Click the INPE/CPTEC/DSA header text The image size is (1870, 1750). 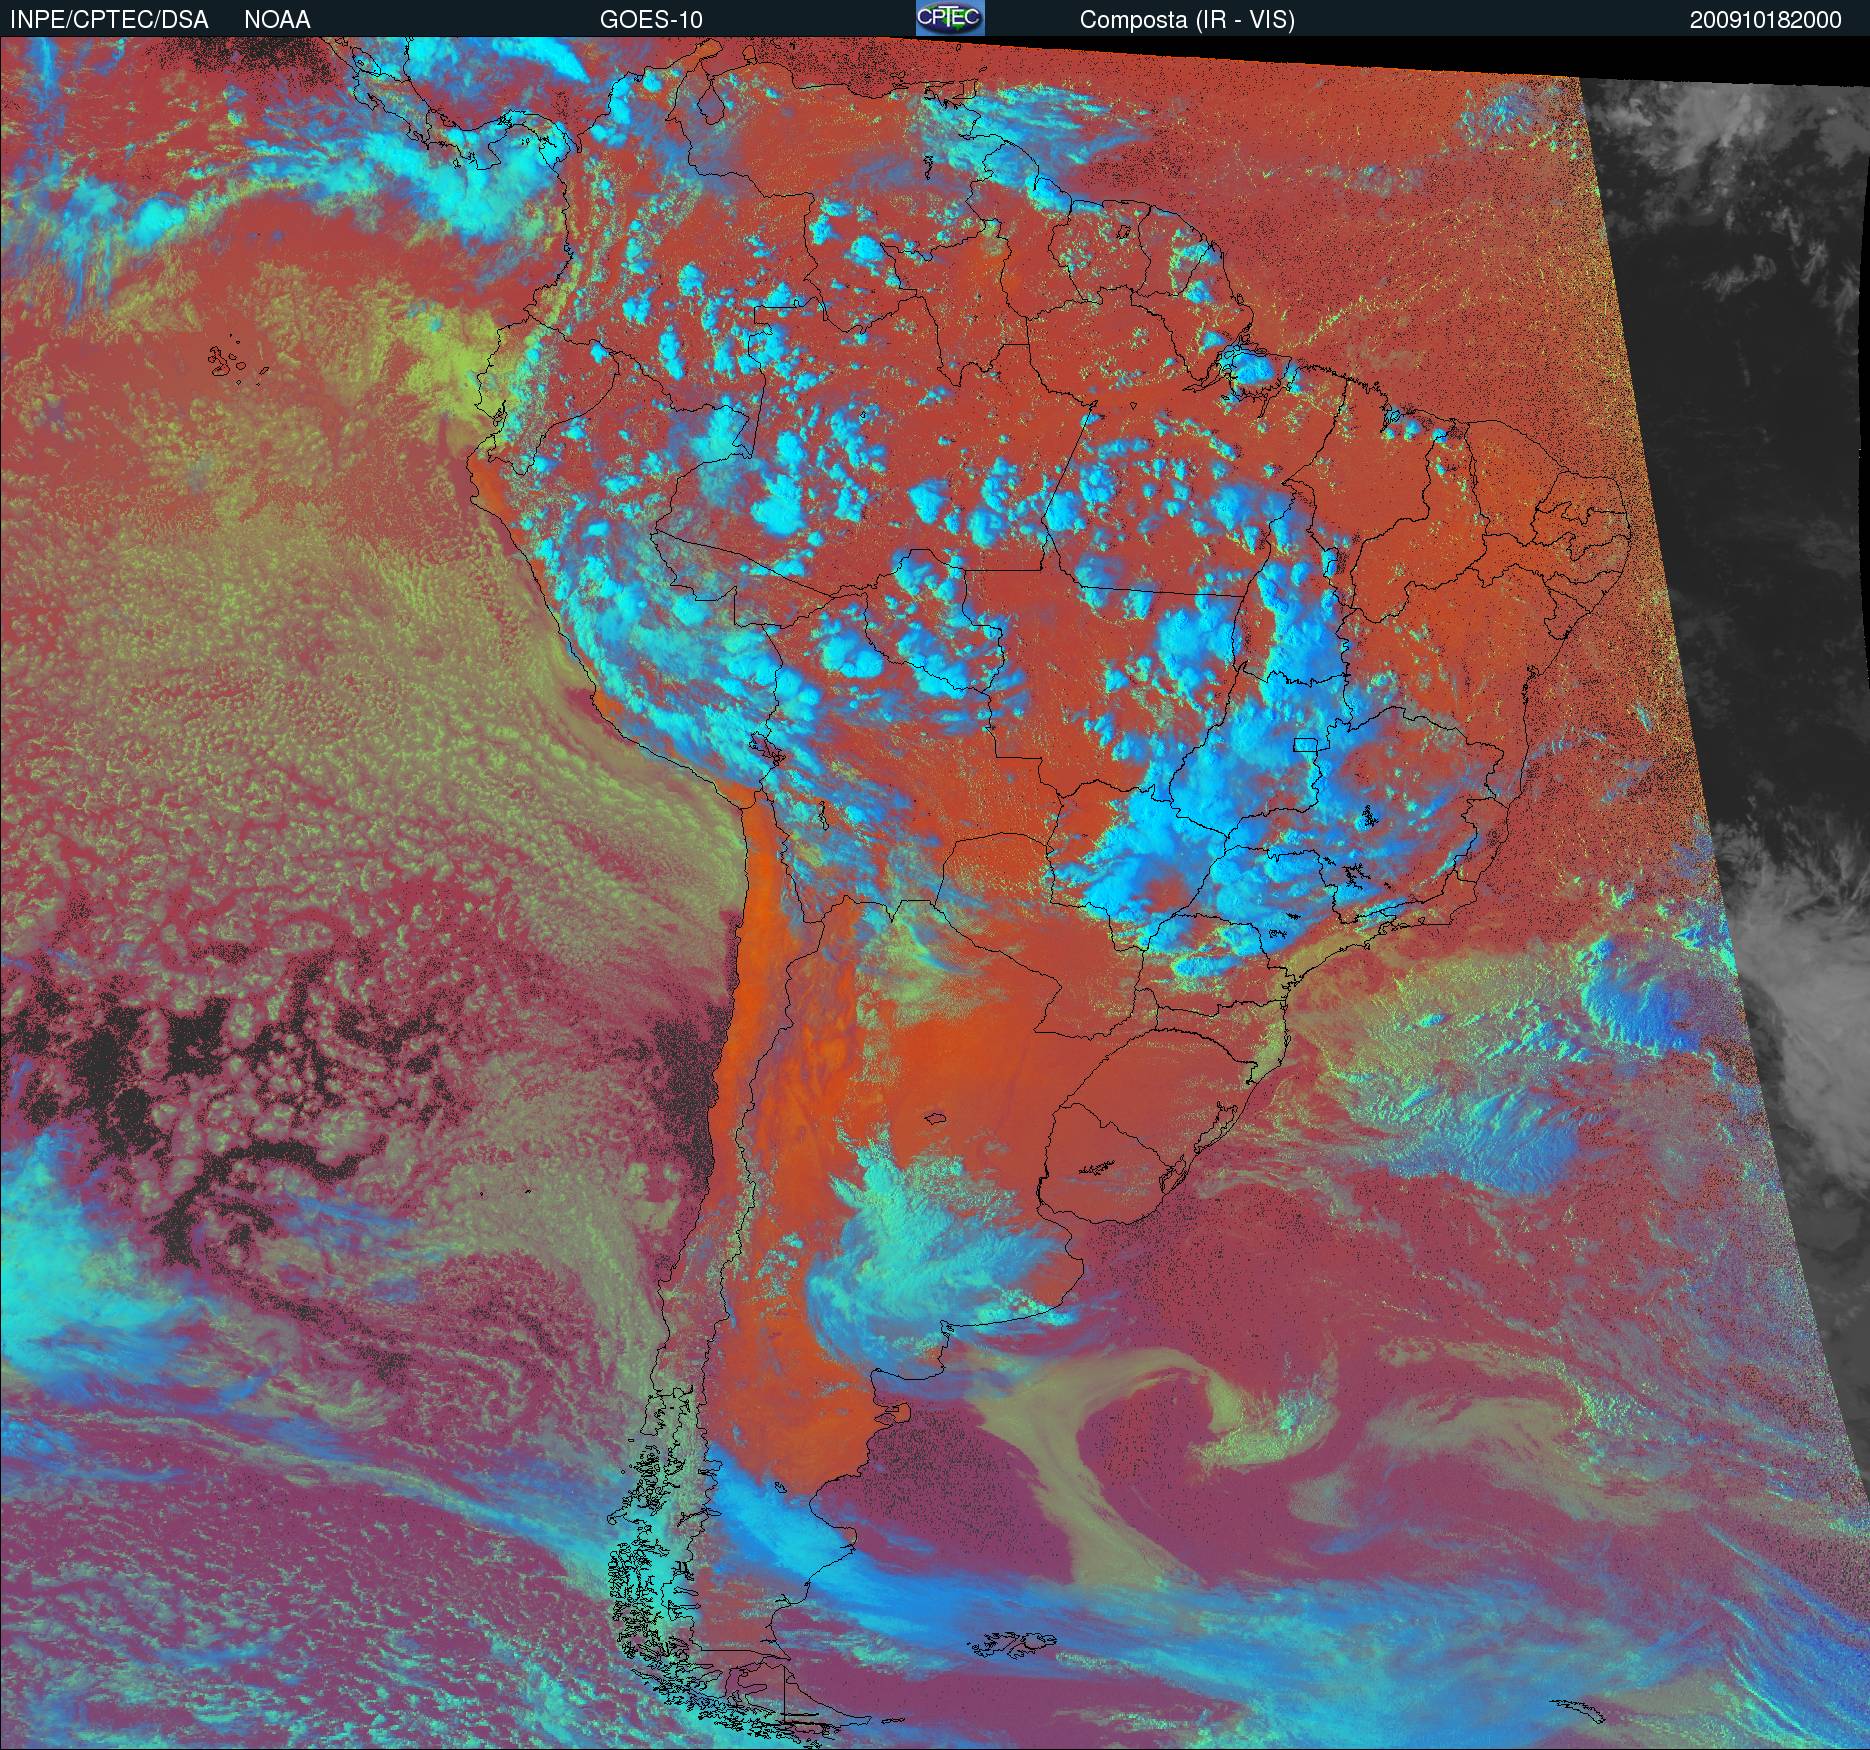[x=109, y=20]
